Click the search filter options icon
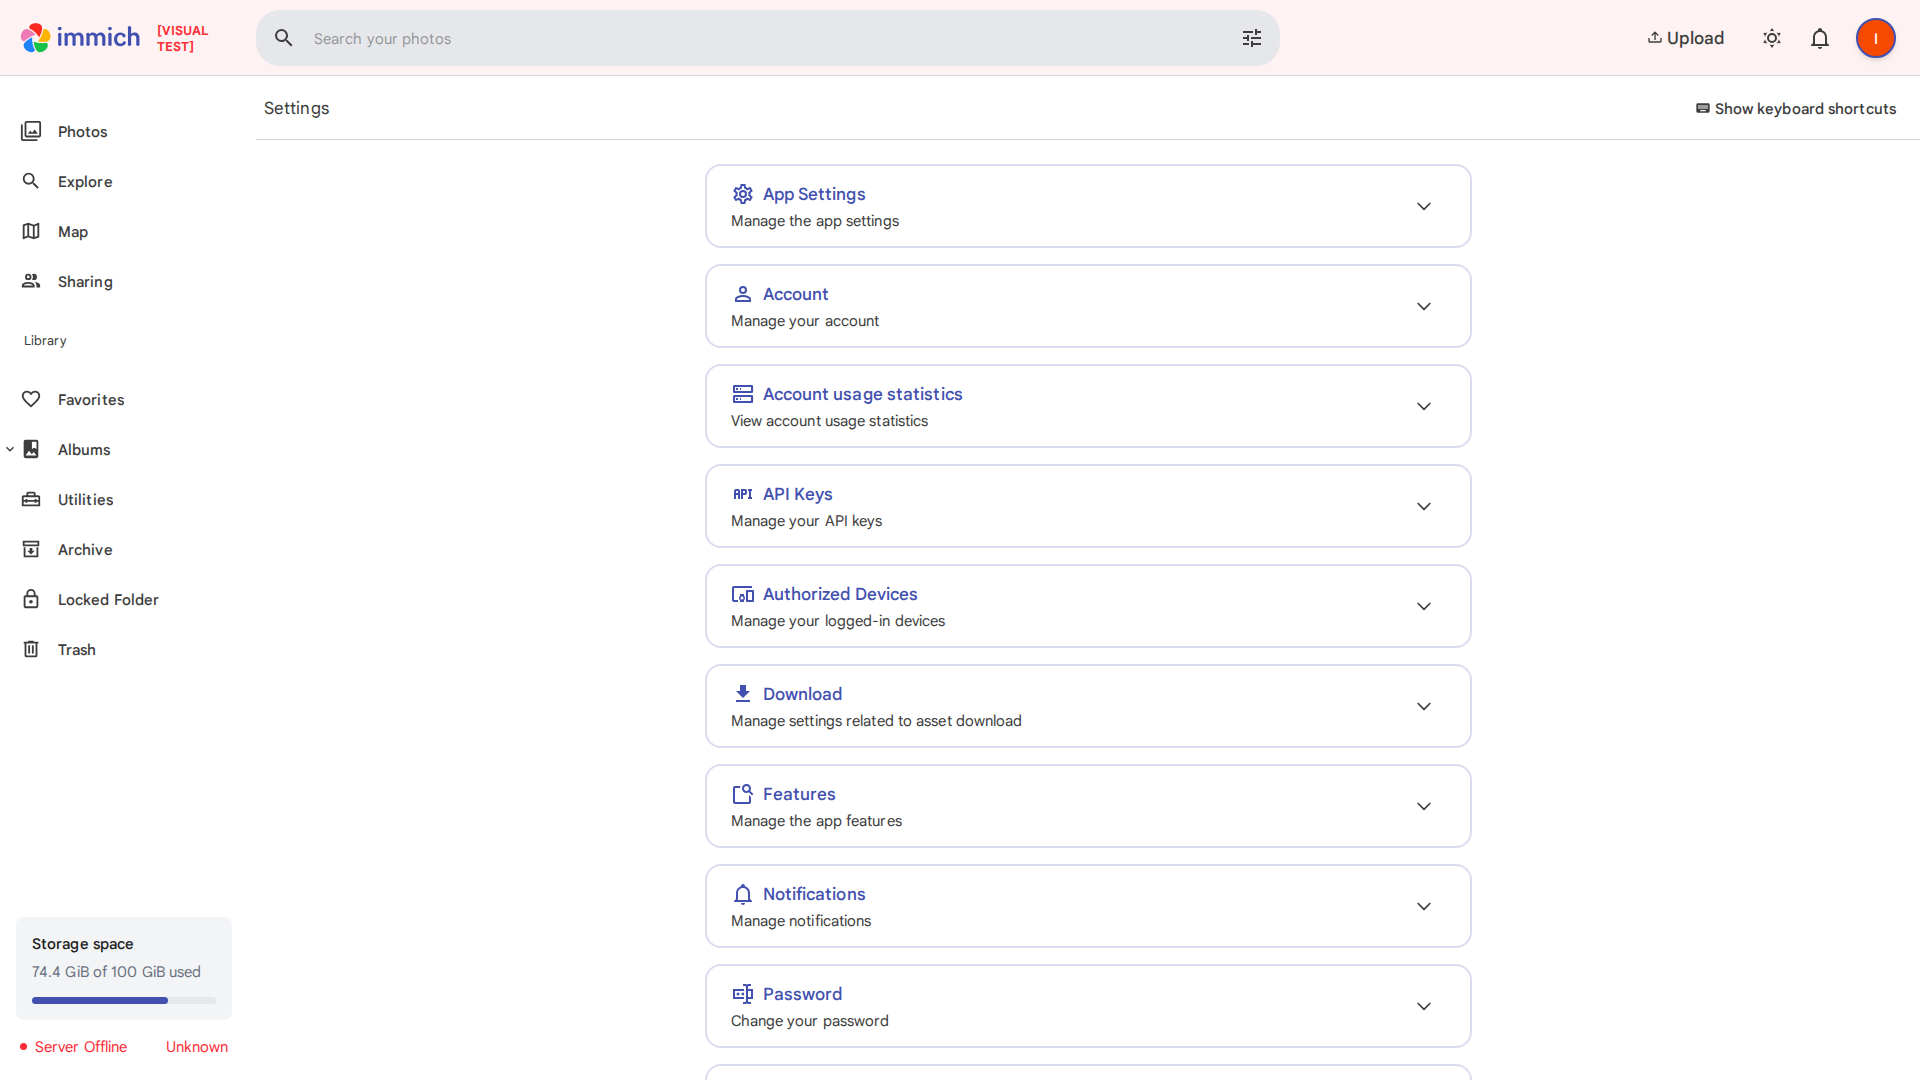1920x1080 pixels. pos(1251,38)
